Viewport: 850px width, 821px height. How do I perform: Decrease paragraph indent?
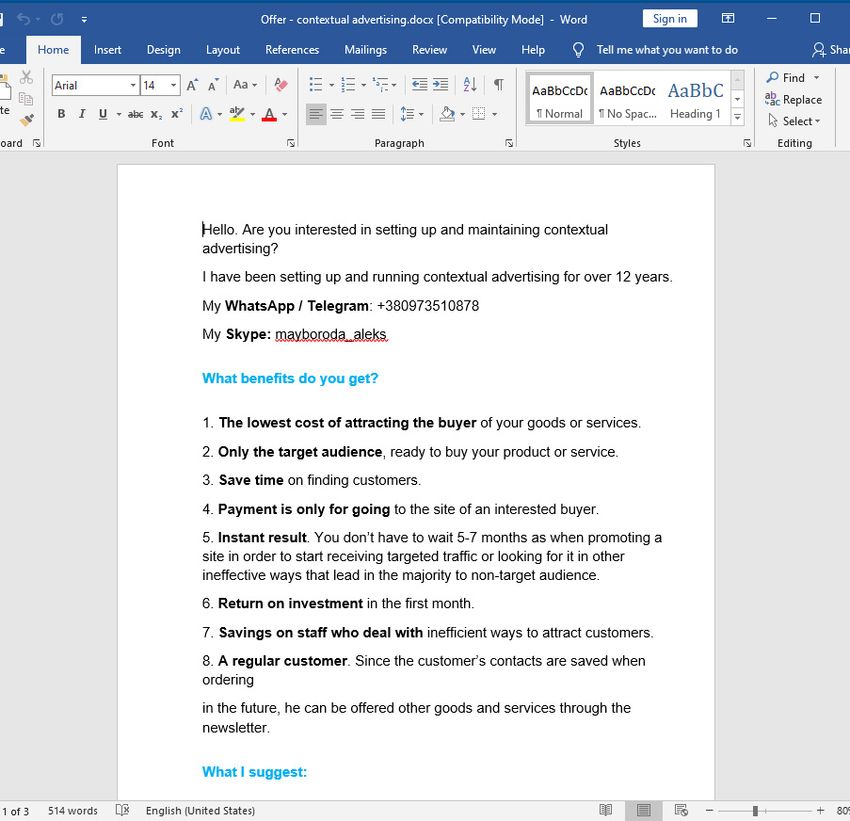click(x=420, y=85)
